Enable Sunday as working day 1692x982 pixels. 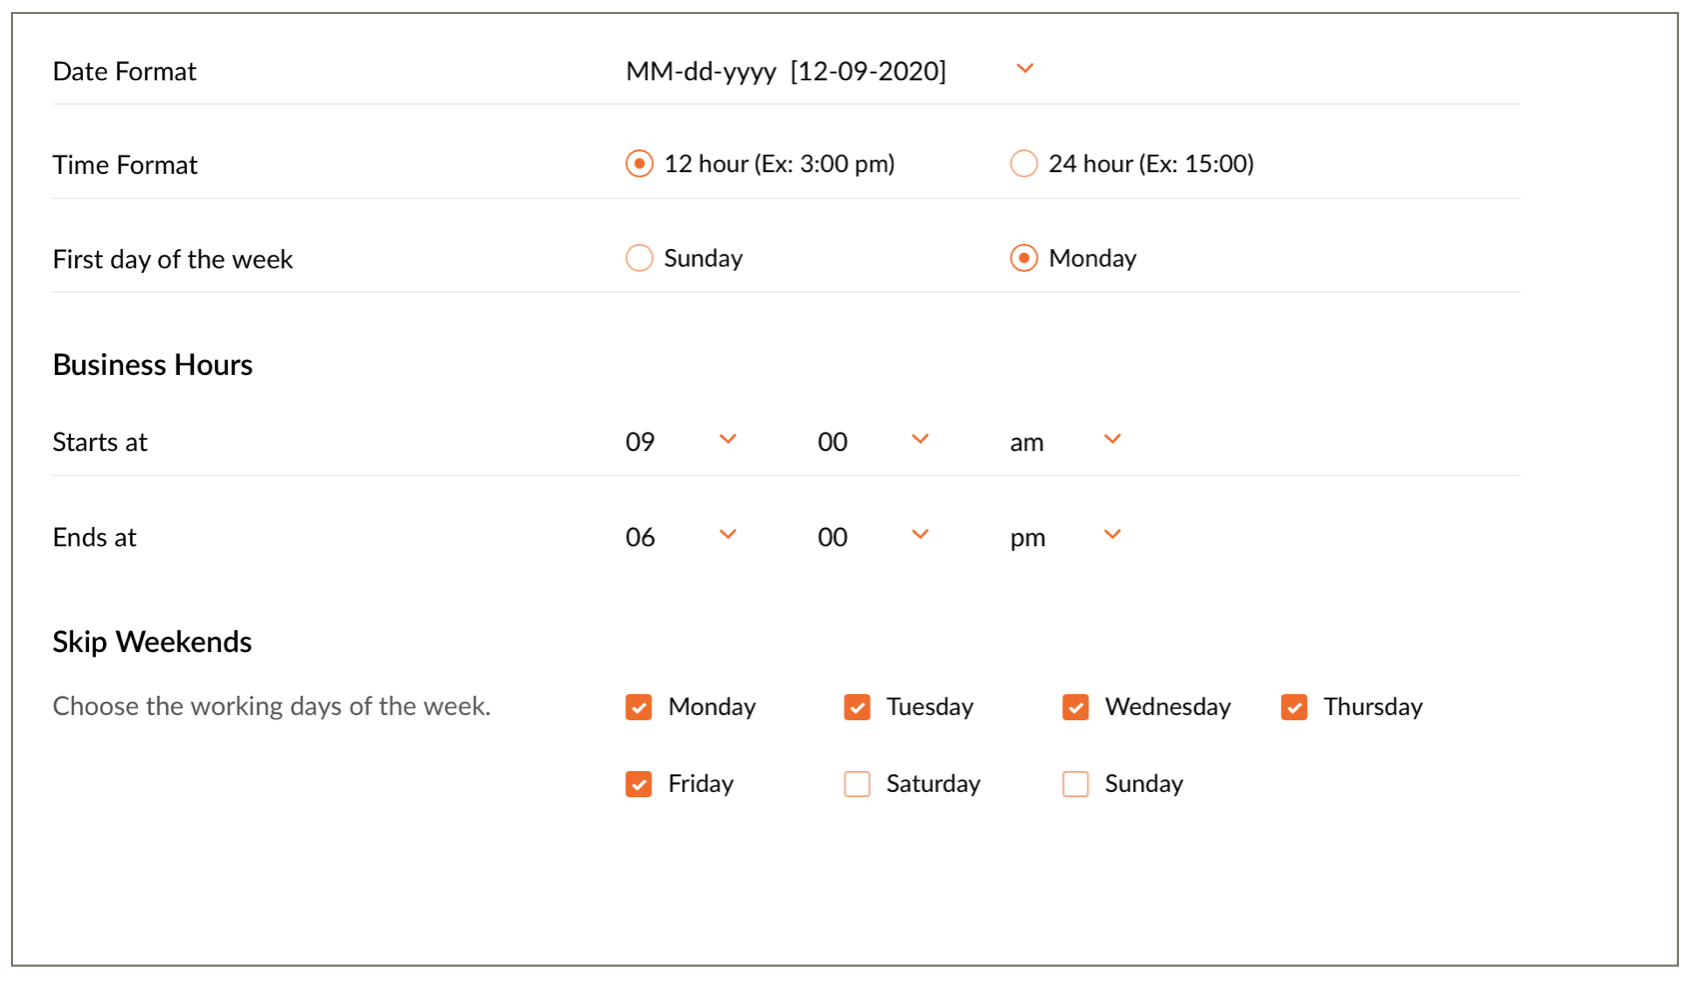pyautogui.click(x=1075, y=784)
